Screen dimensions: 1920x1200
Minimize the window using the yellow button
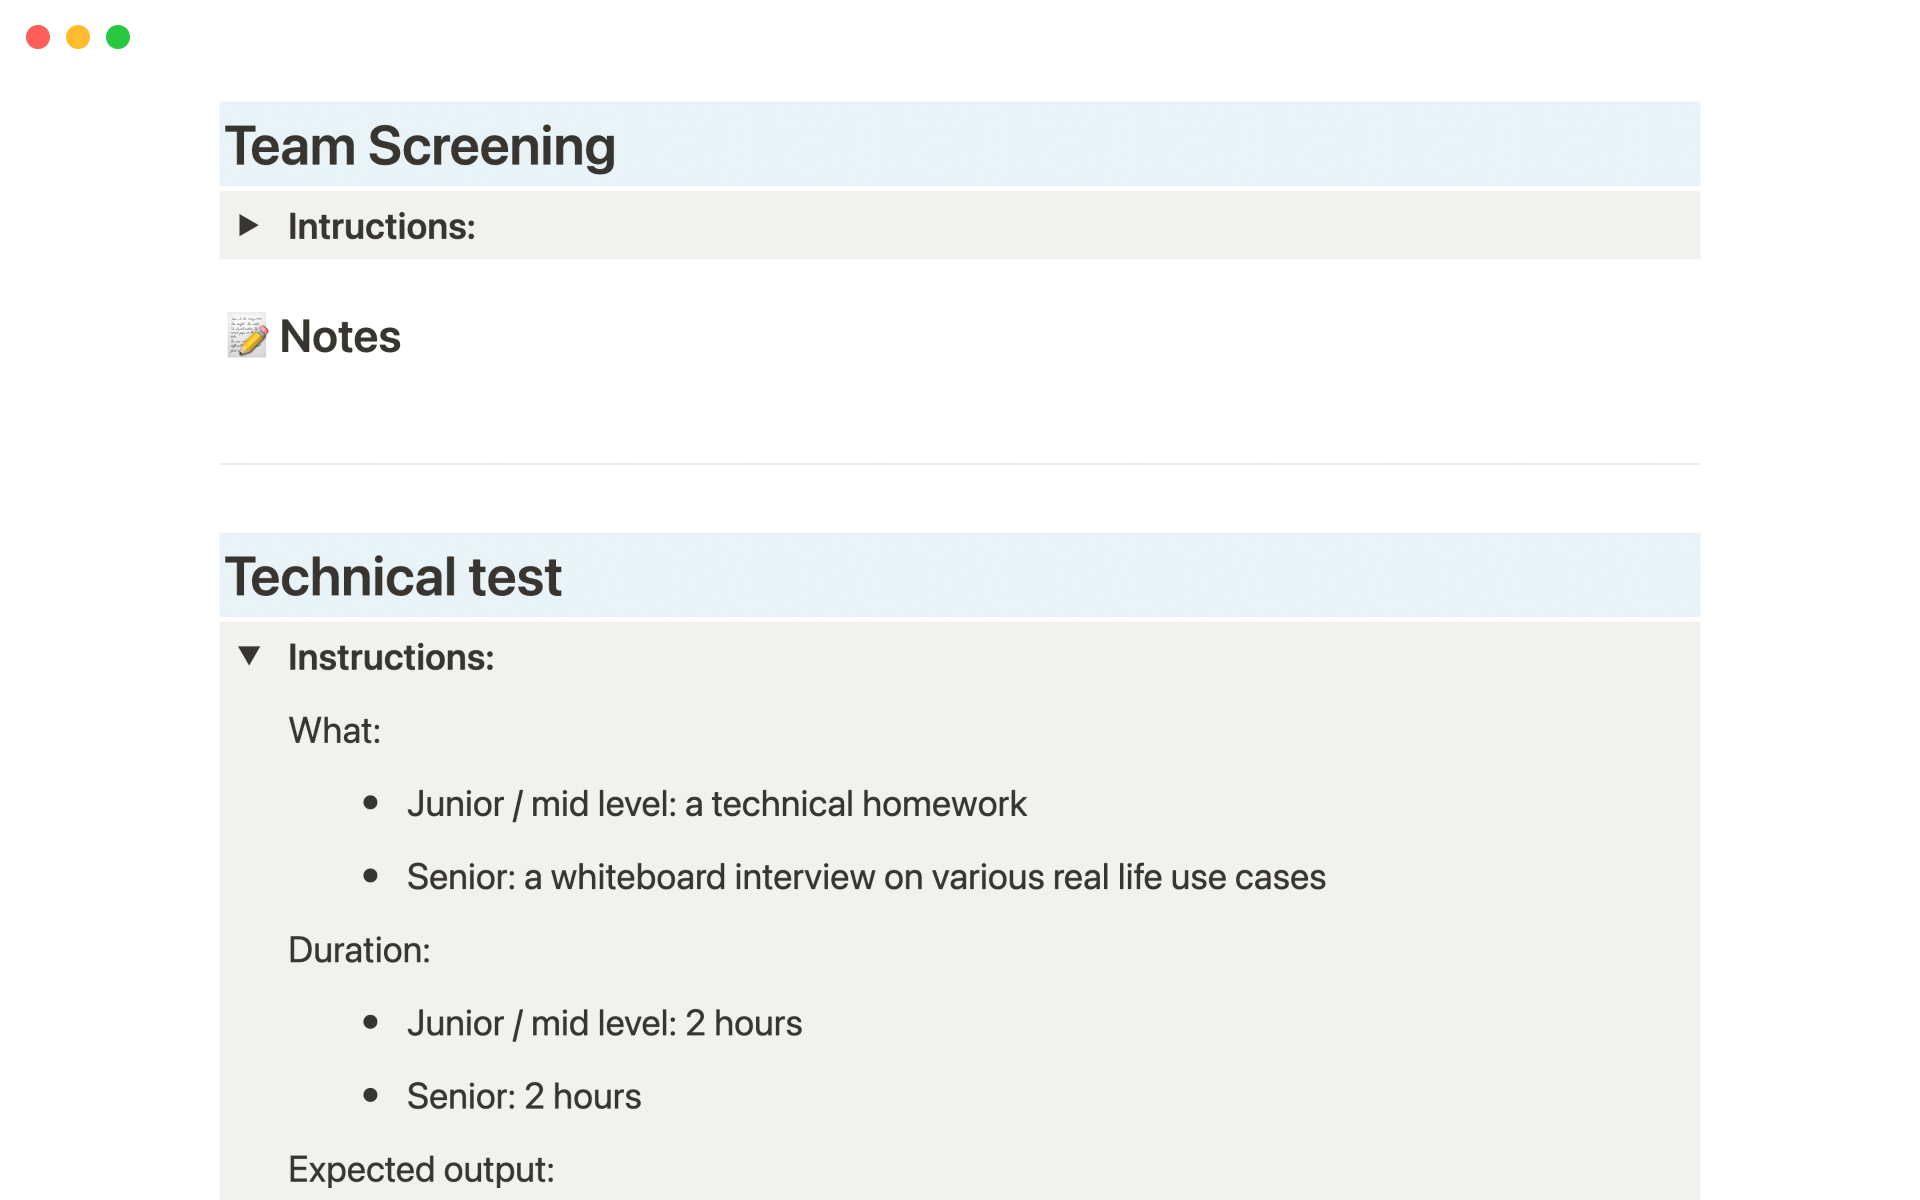78,37
